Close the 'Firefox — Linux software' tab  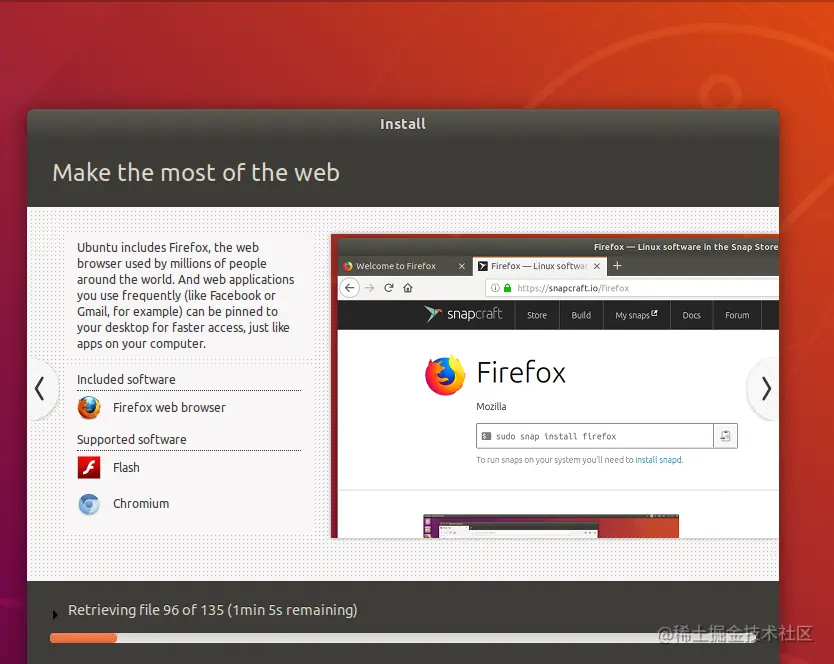tap(597, 266)
